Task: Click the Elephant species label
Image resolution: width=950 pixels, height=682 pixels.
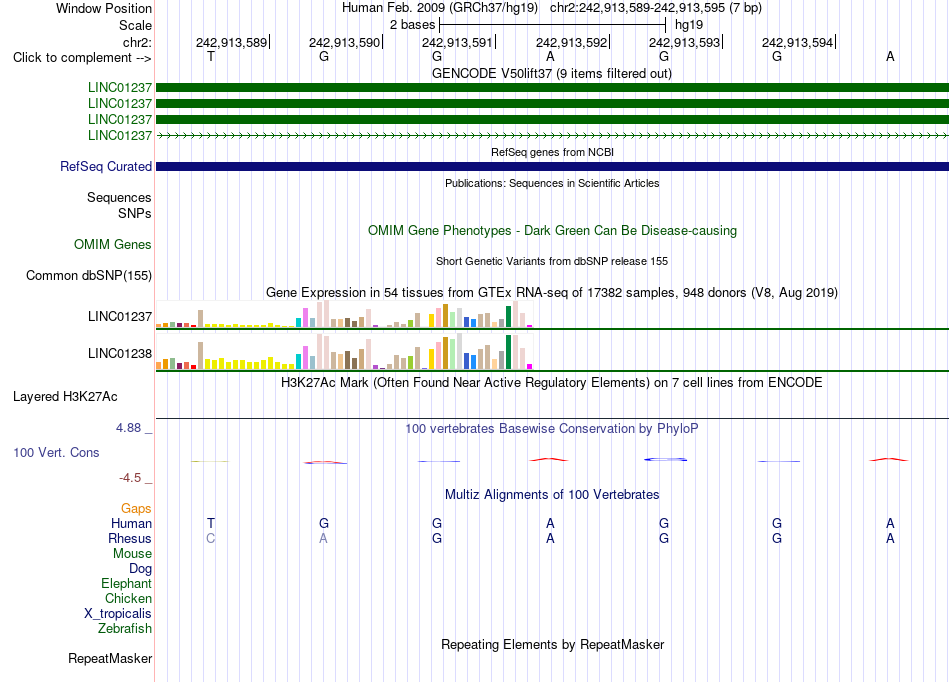Action: (x=126, y=583)
